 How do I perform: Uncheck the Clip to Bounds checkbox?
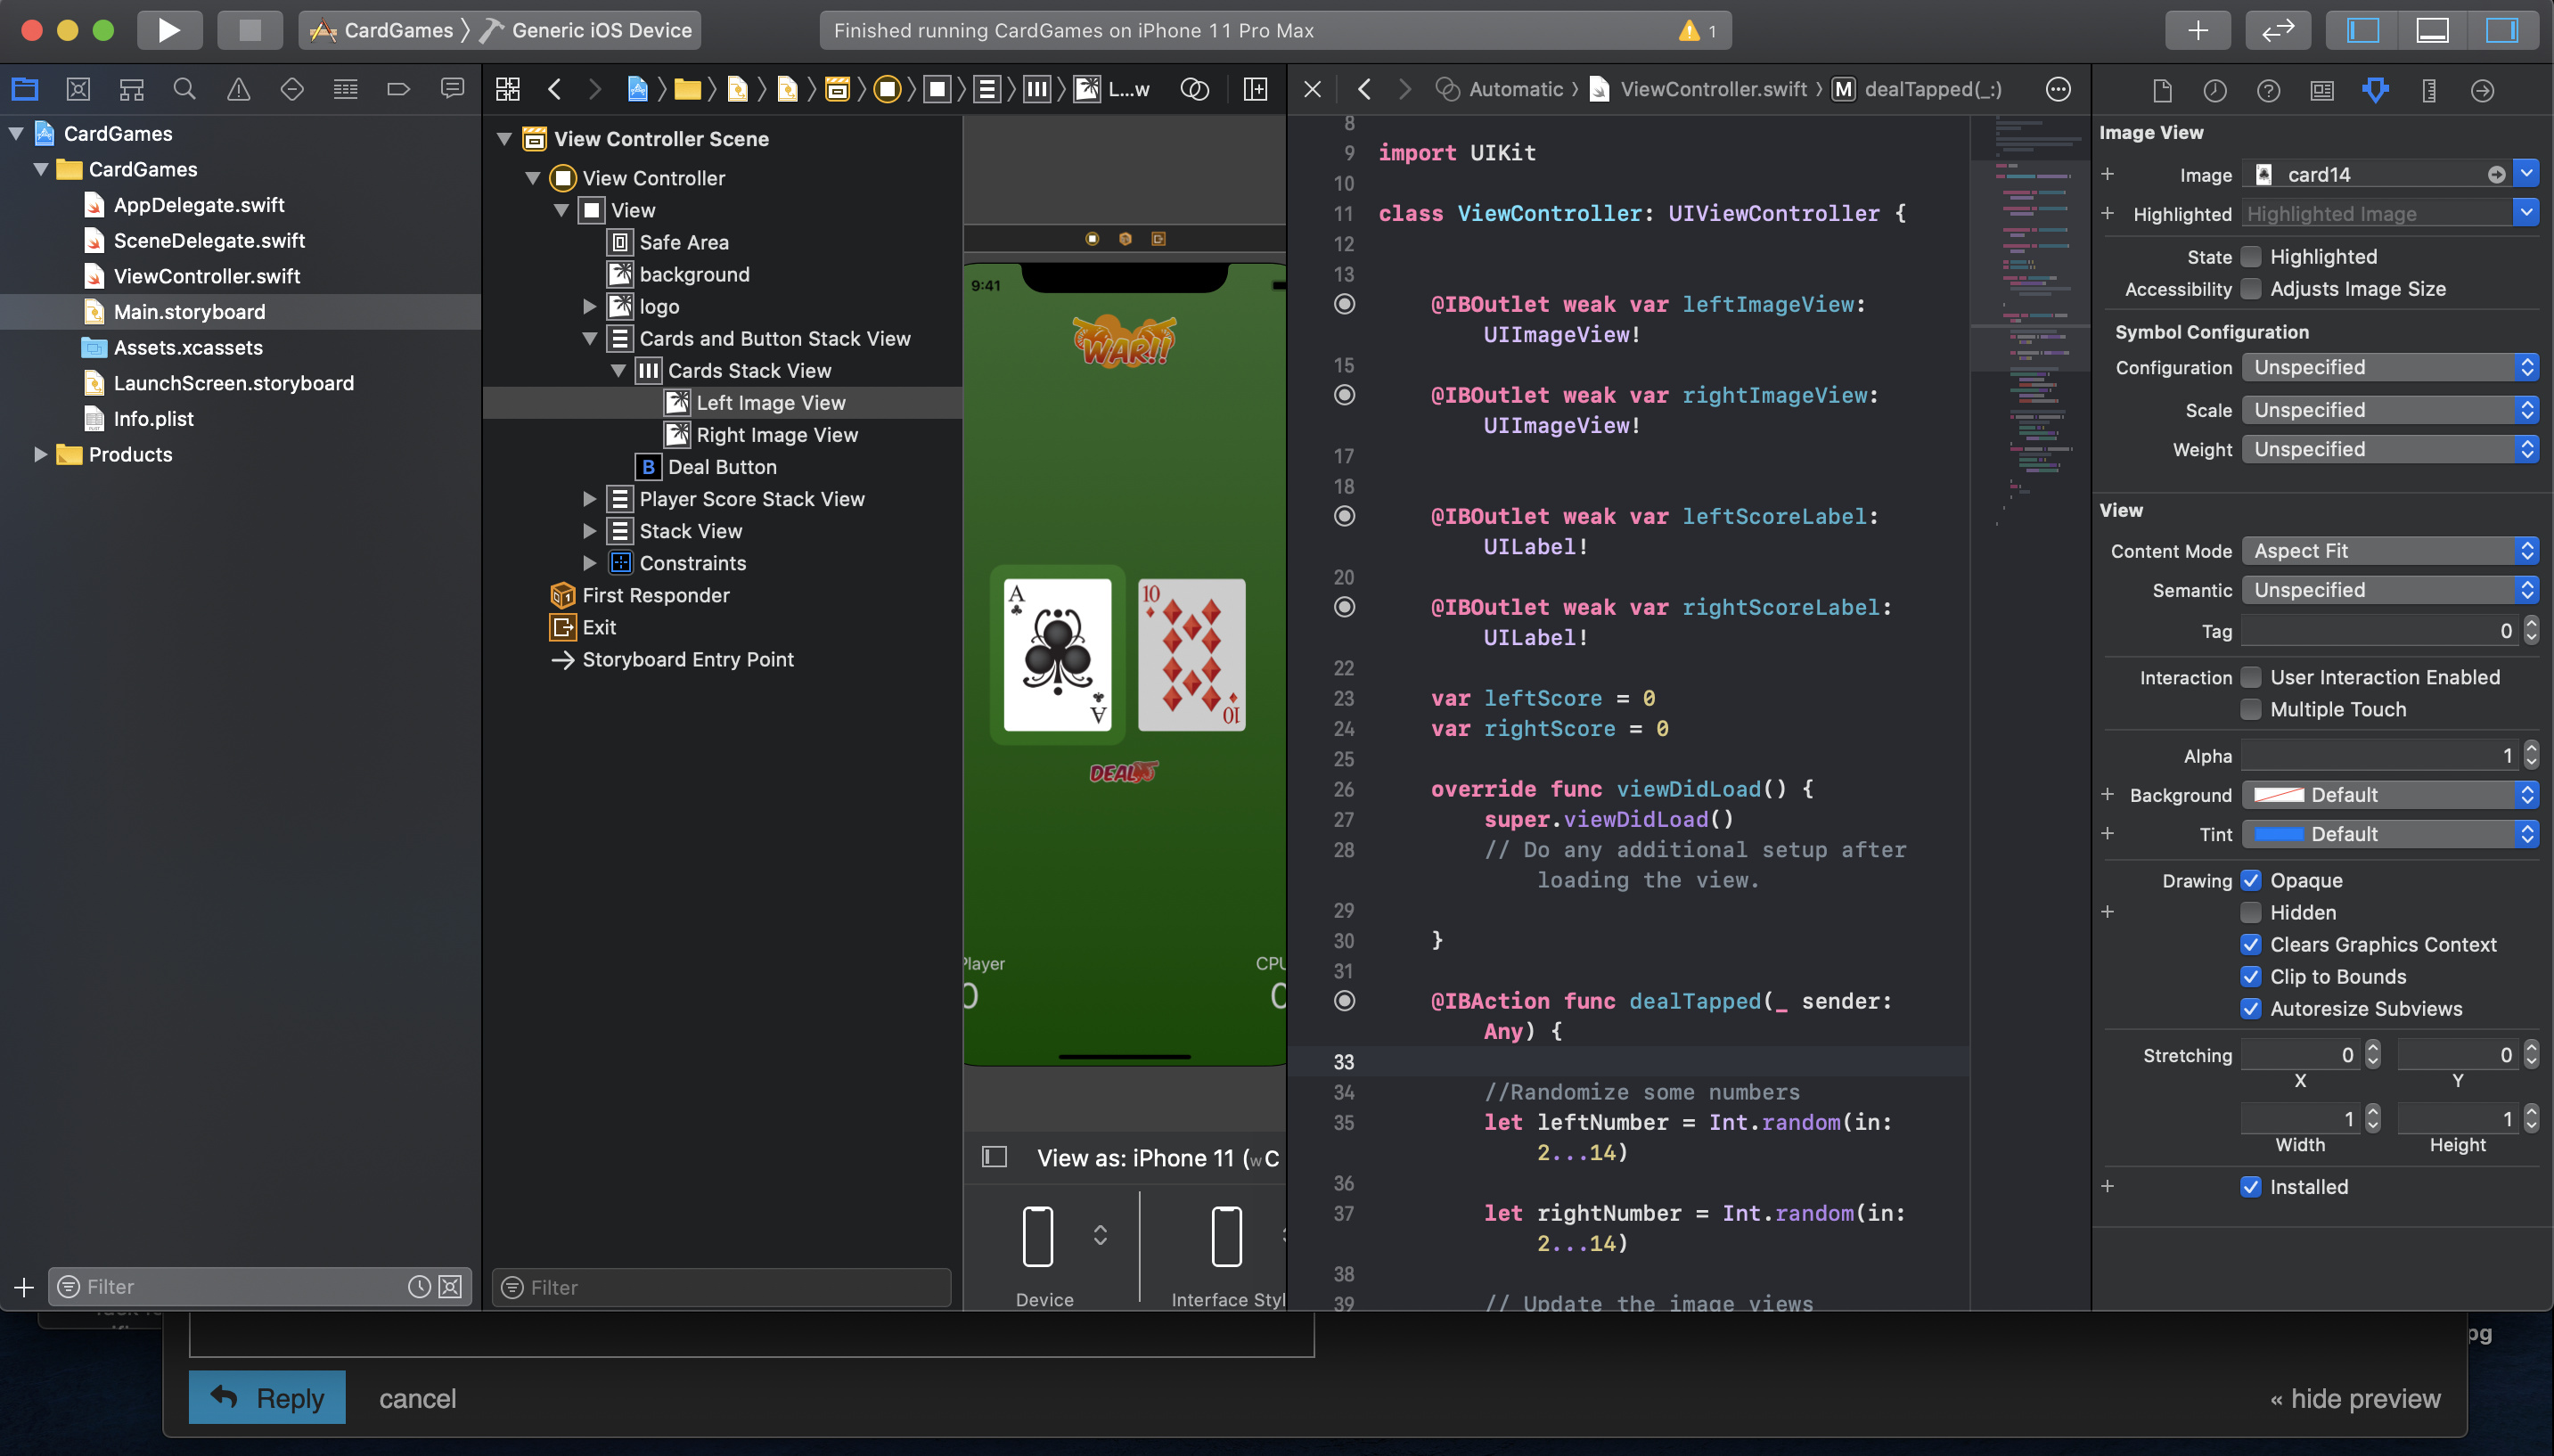pos(2251,976)
